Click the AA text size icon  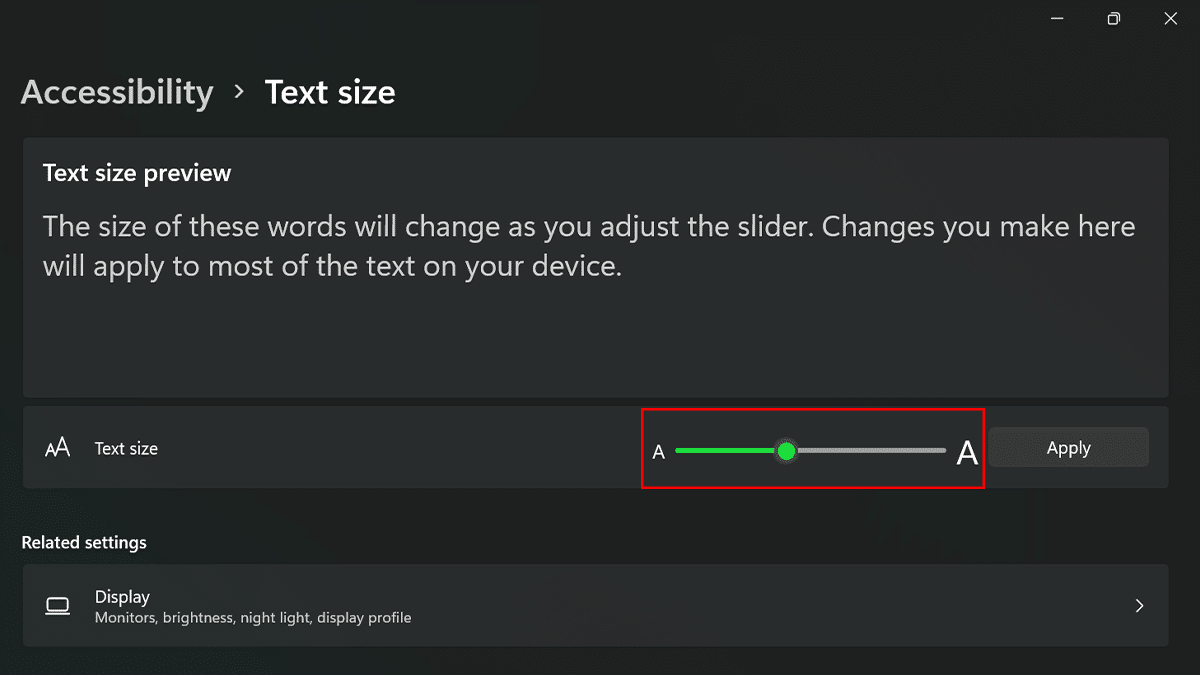click(58, 448)
